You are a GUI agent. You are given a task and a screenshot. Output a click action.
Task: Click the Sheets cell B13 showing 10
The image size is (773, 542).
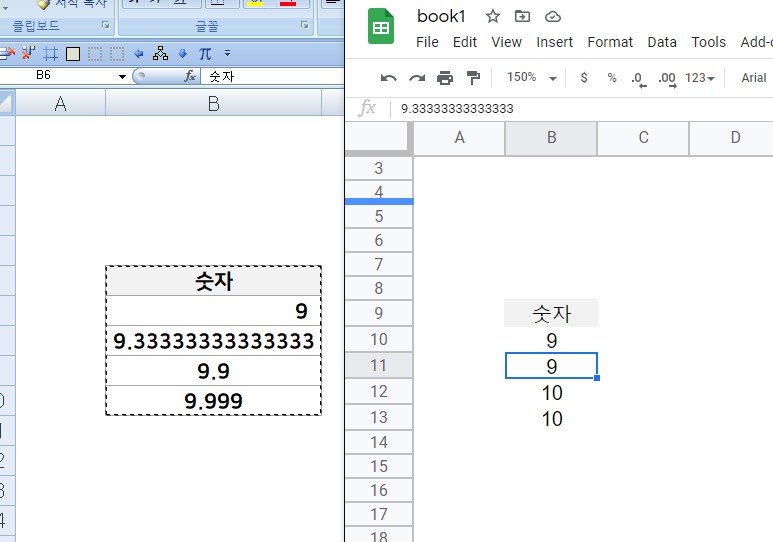(551, 418)
